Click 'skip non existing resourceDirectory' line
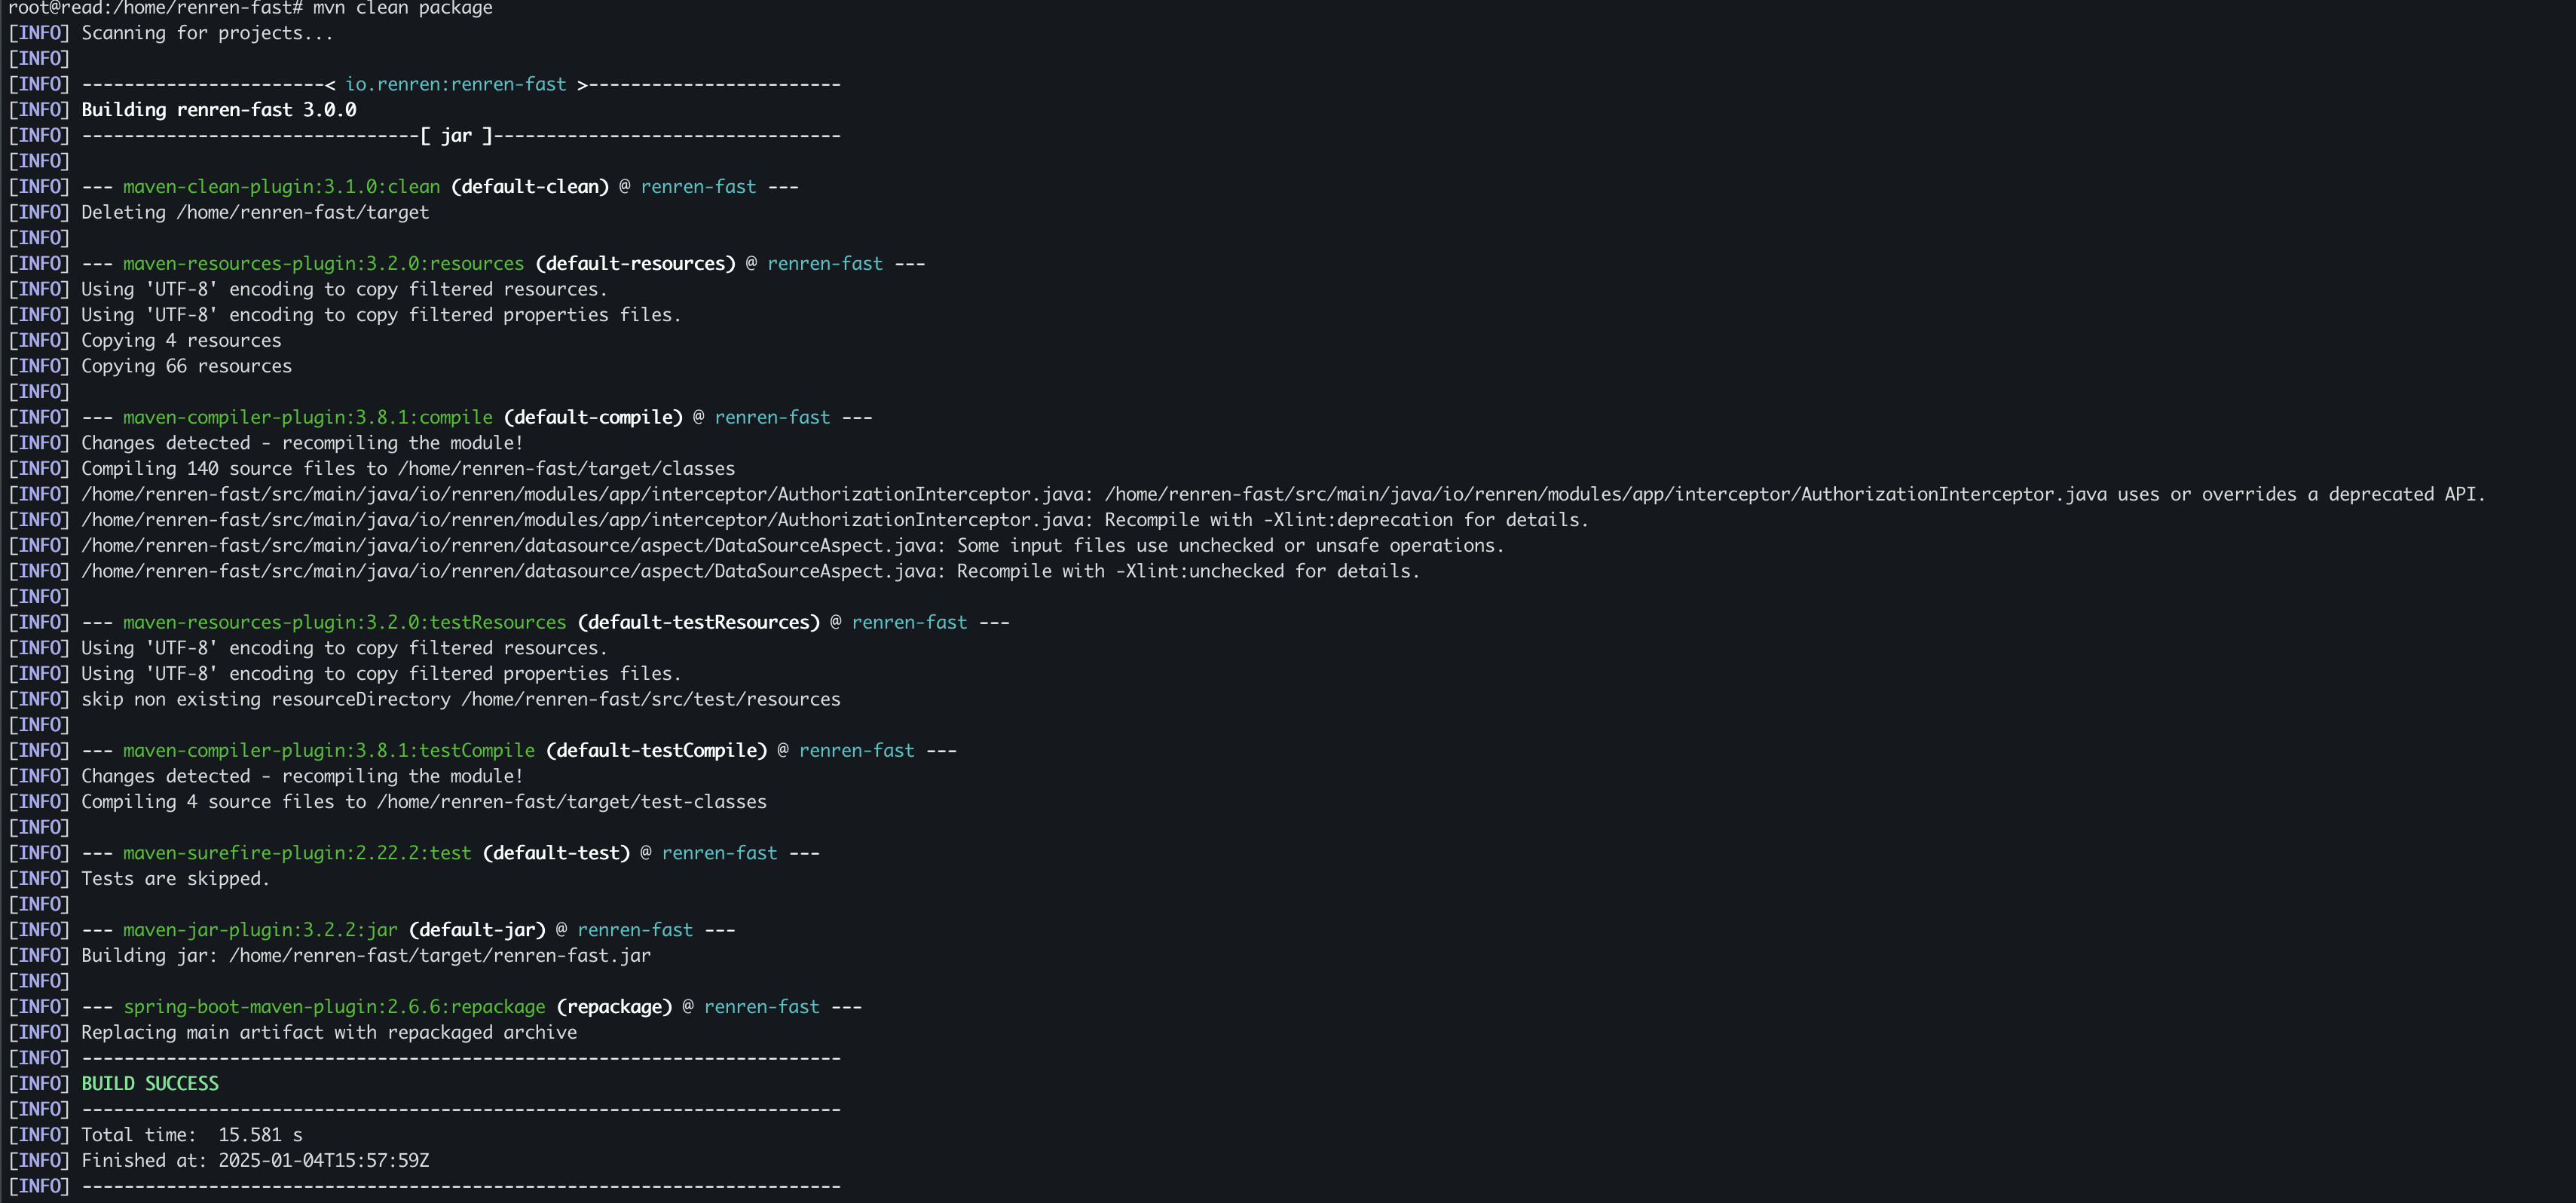The image size is (2576, 1203). coord(461,699)
